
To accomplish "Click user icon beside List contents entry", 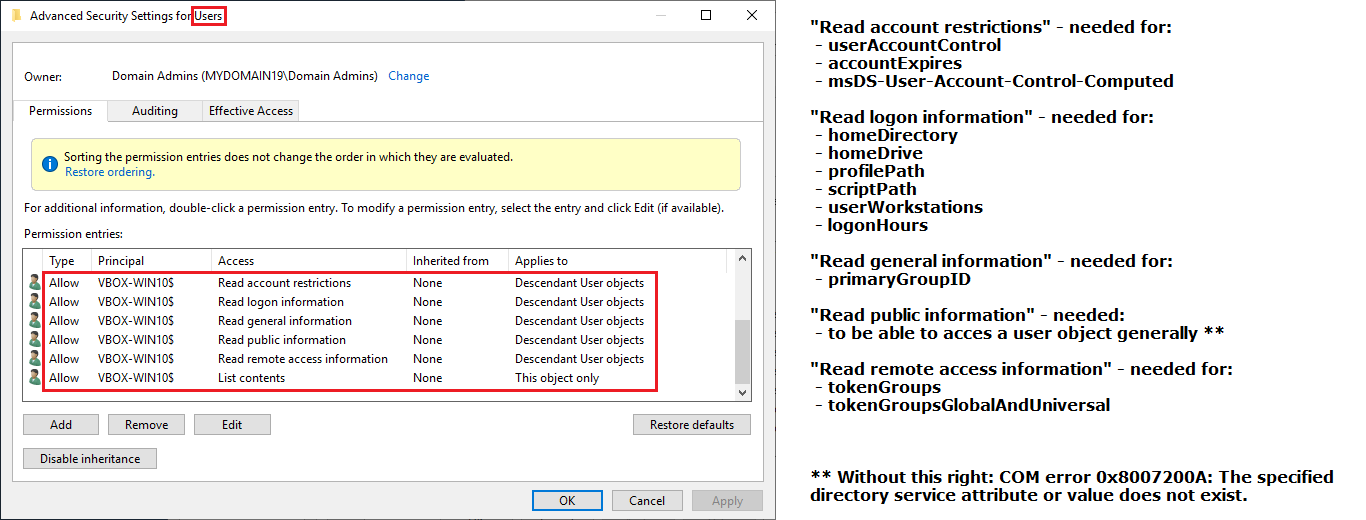I will pos(35,378).
